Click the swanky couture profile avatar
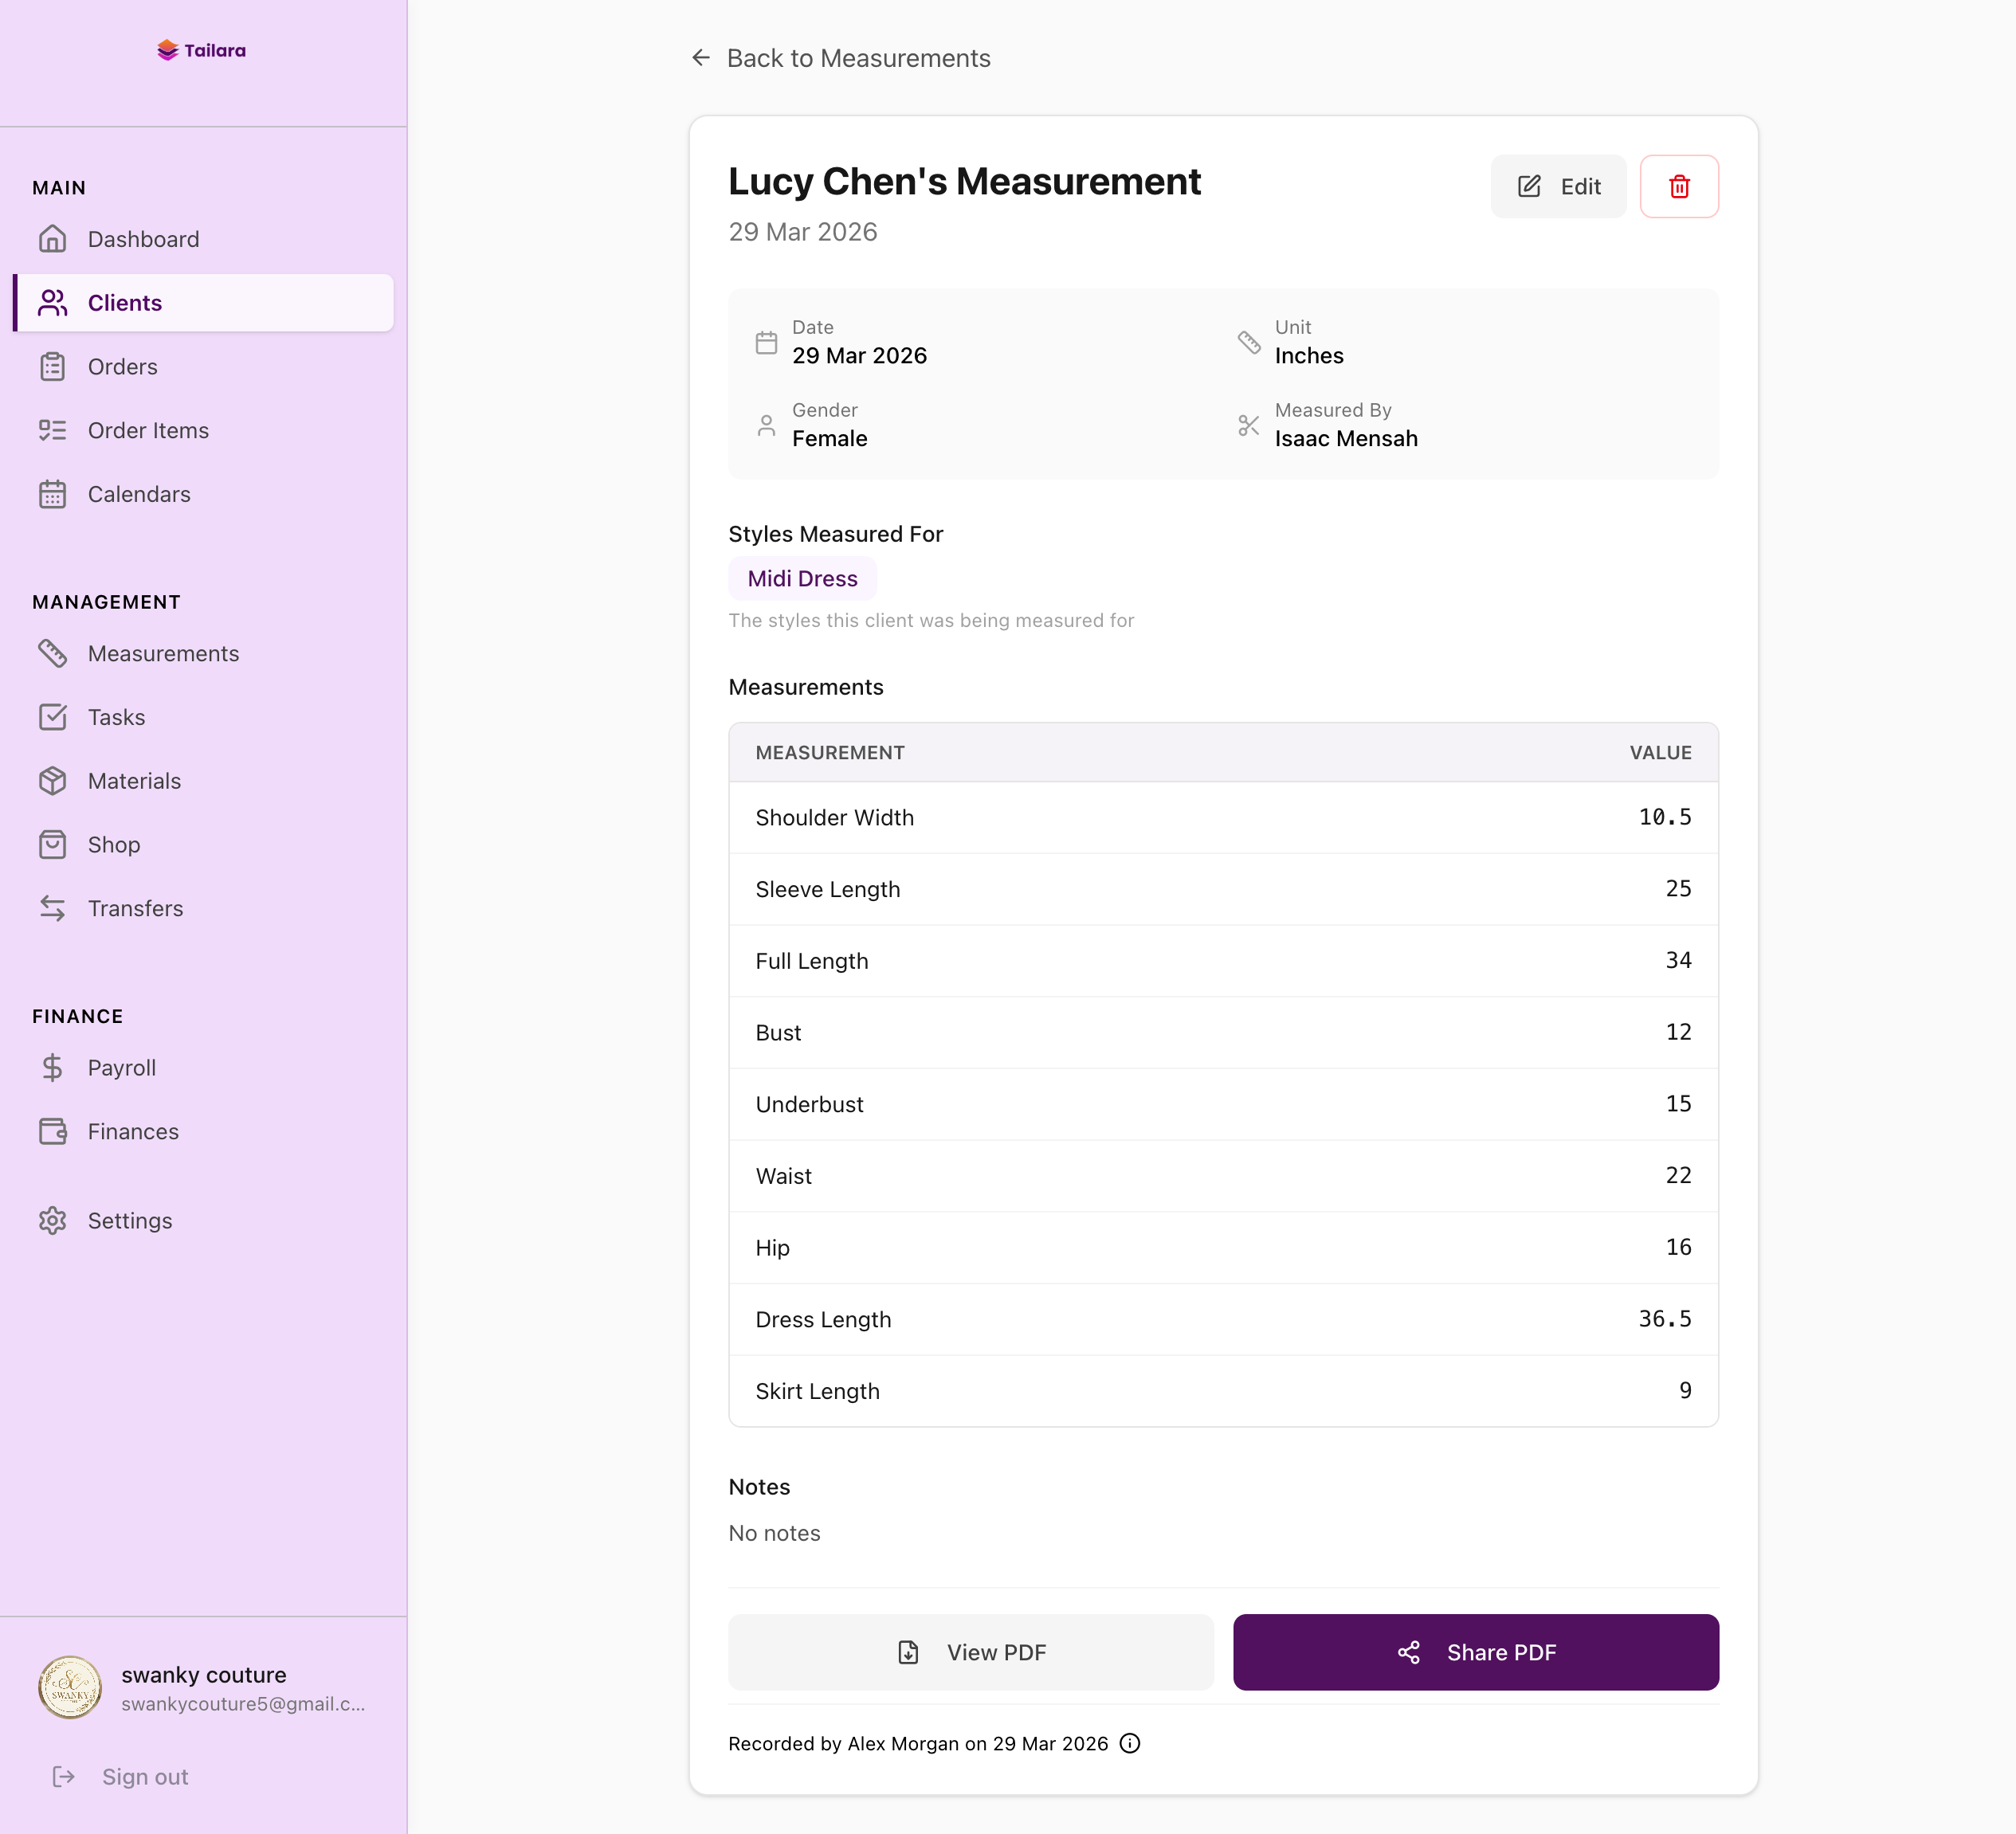The height and width of the screenshot is (1834, 2016). 70,1687
